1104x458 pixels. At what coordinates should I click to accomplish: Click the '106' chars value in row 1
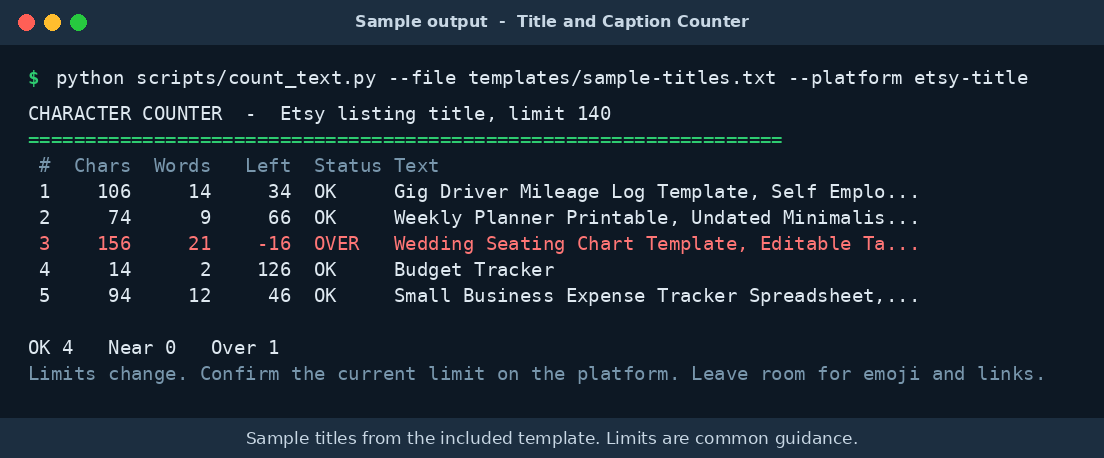(114, 192)
